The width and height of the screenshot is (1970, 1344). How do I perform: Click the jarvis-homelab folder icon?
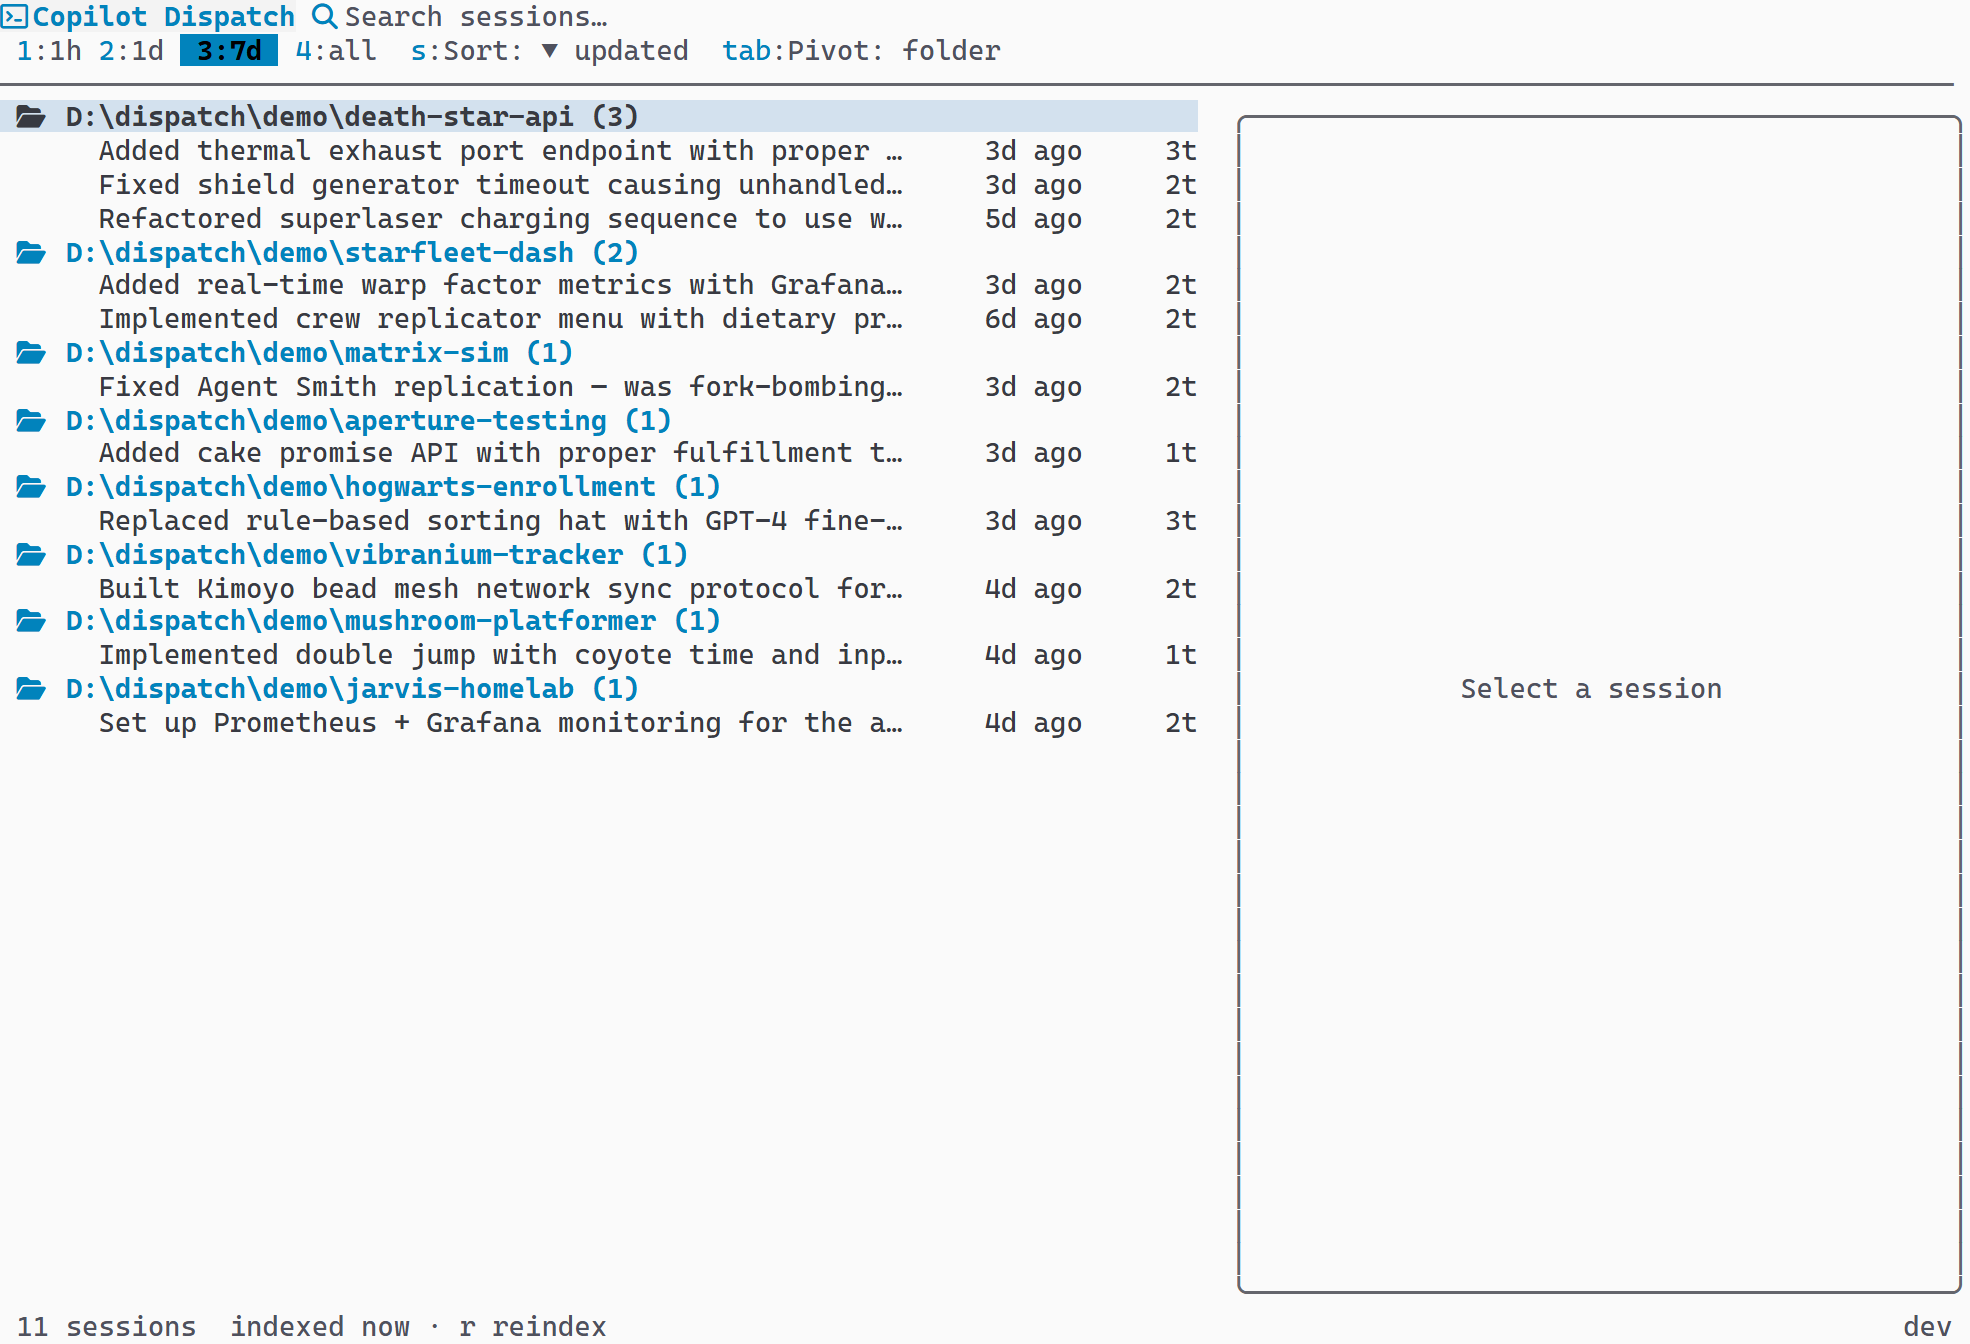(x=31, y=688)
